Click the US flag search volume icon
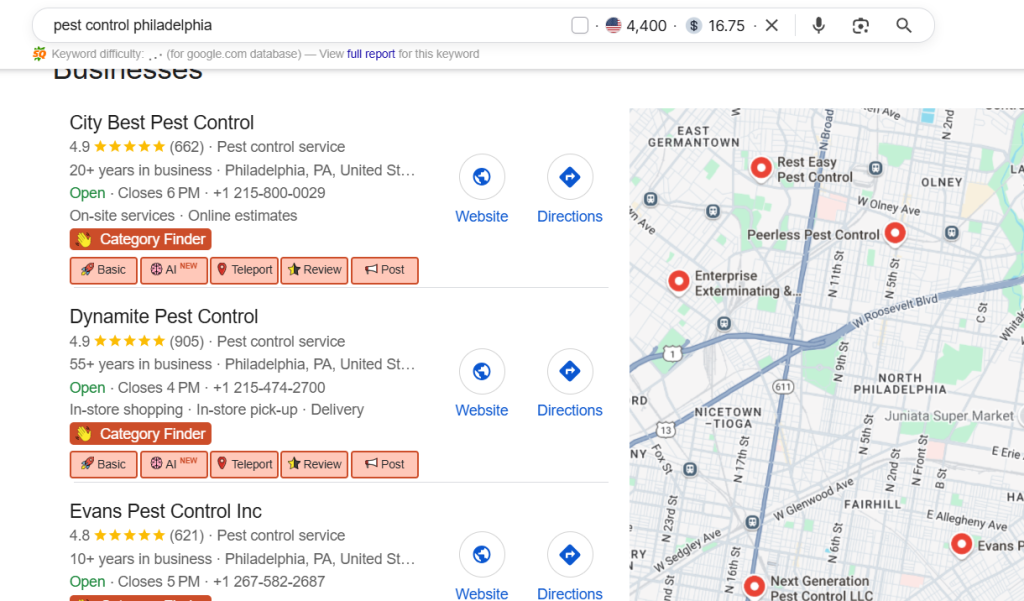 [613, 25]
